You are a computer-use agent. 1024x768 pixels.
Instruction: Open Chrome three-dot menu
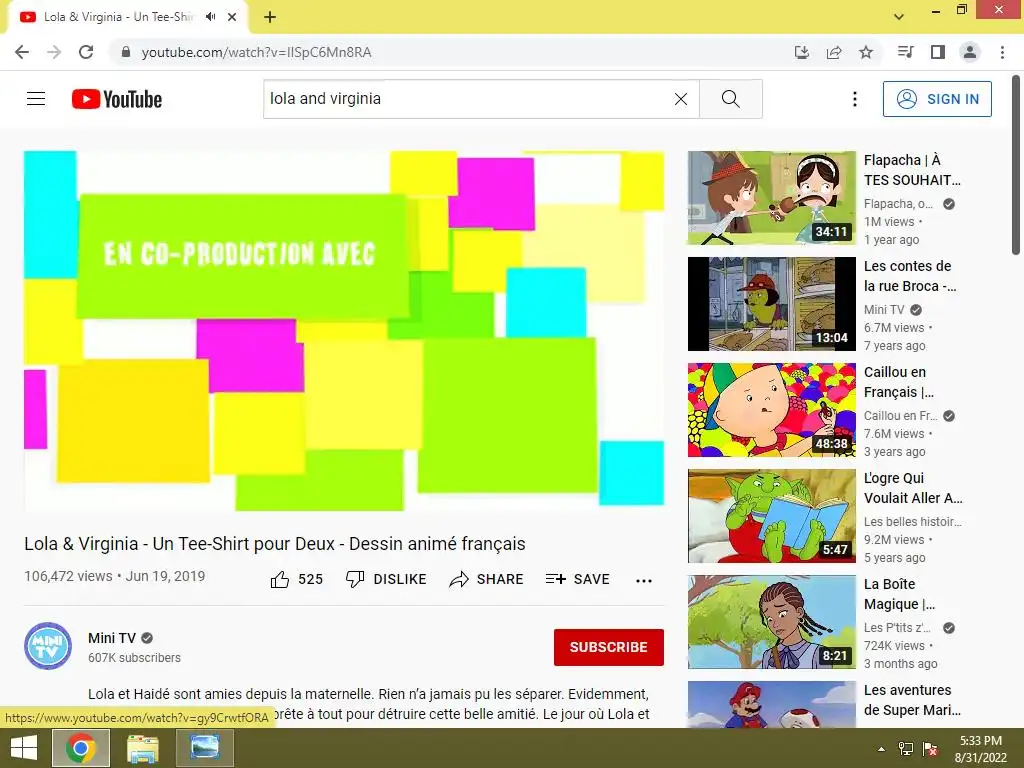pyautogui.click(x=1002, y=52)
